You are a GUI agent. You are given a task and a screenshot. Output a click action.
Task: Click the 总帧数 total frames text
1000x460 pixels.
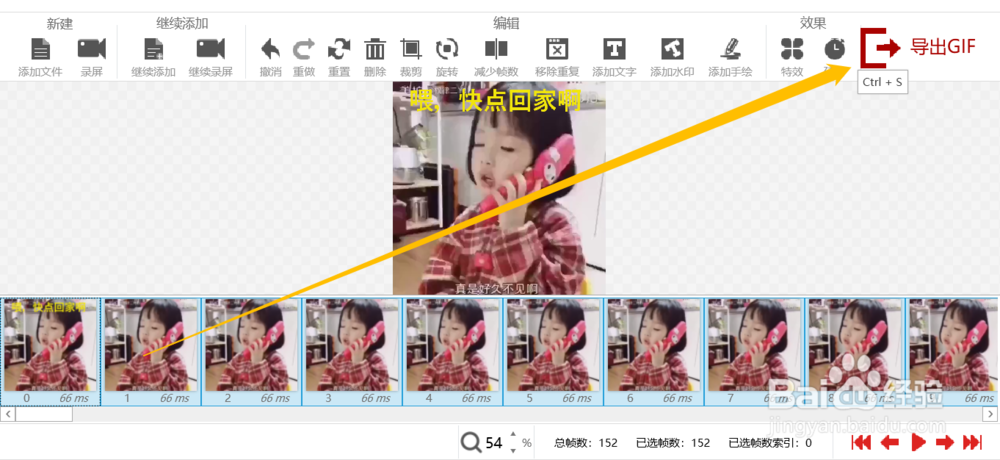[x=585, y=443]
